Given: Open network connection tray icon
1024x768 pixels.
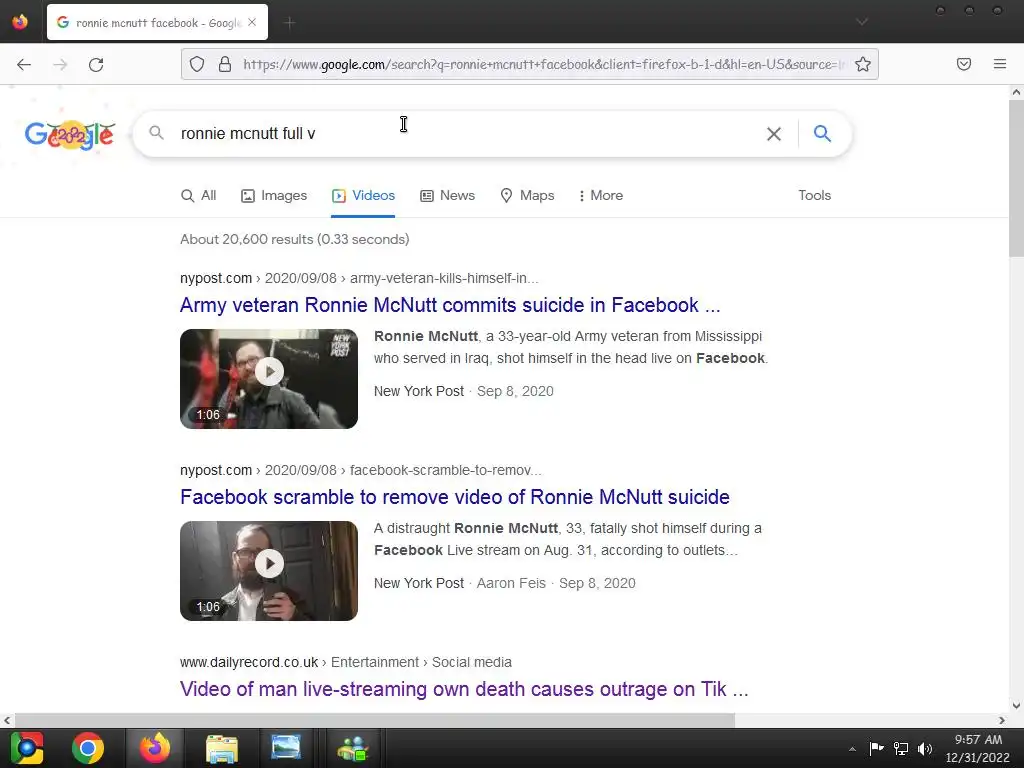Looking at the screenshot, I should 901,748.
